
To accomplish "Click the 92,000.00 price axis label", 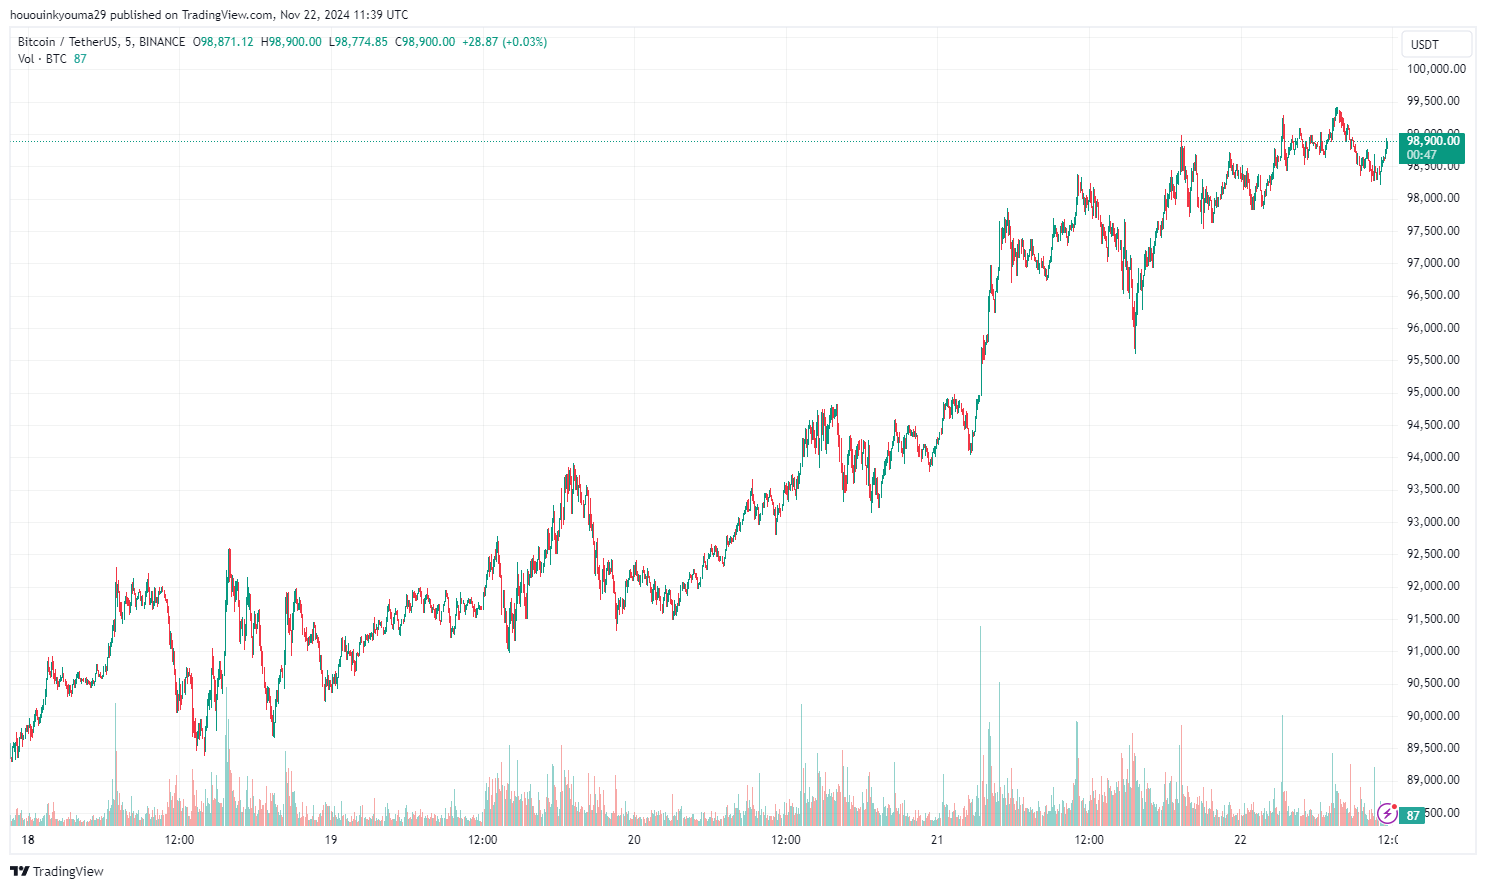I will 1433,586.
